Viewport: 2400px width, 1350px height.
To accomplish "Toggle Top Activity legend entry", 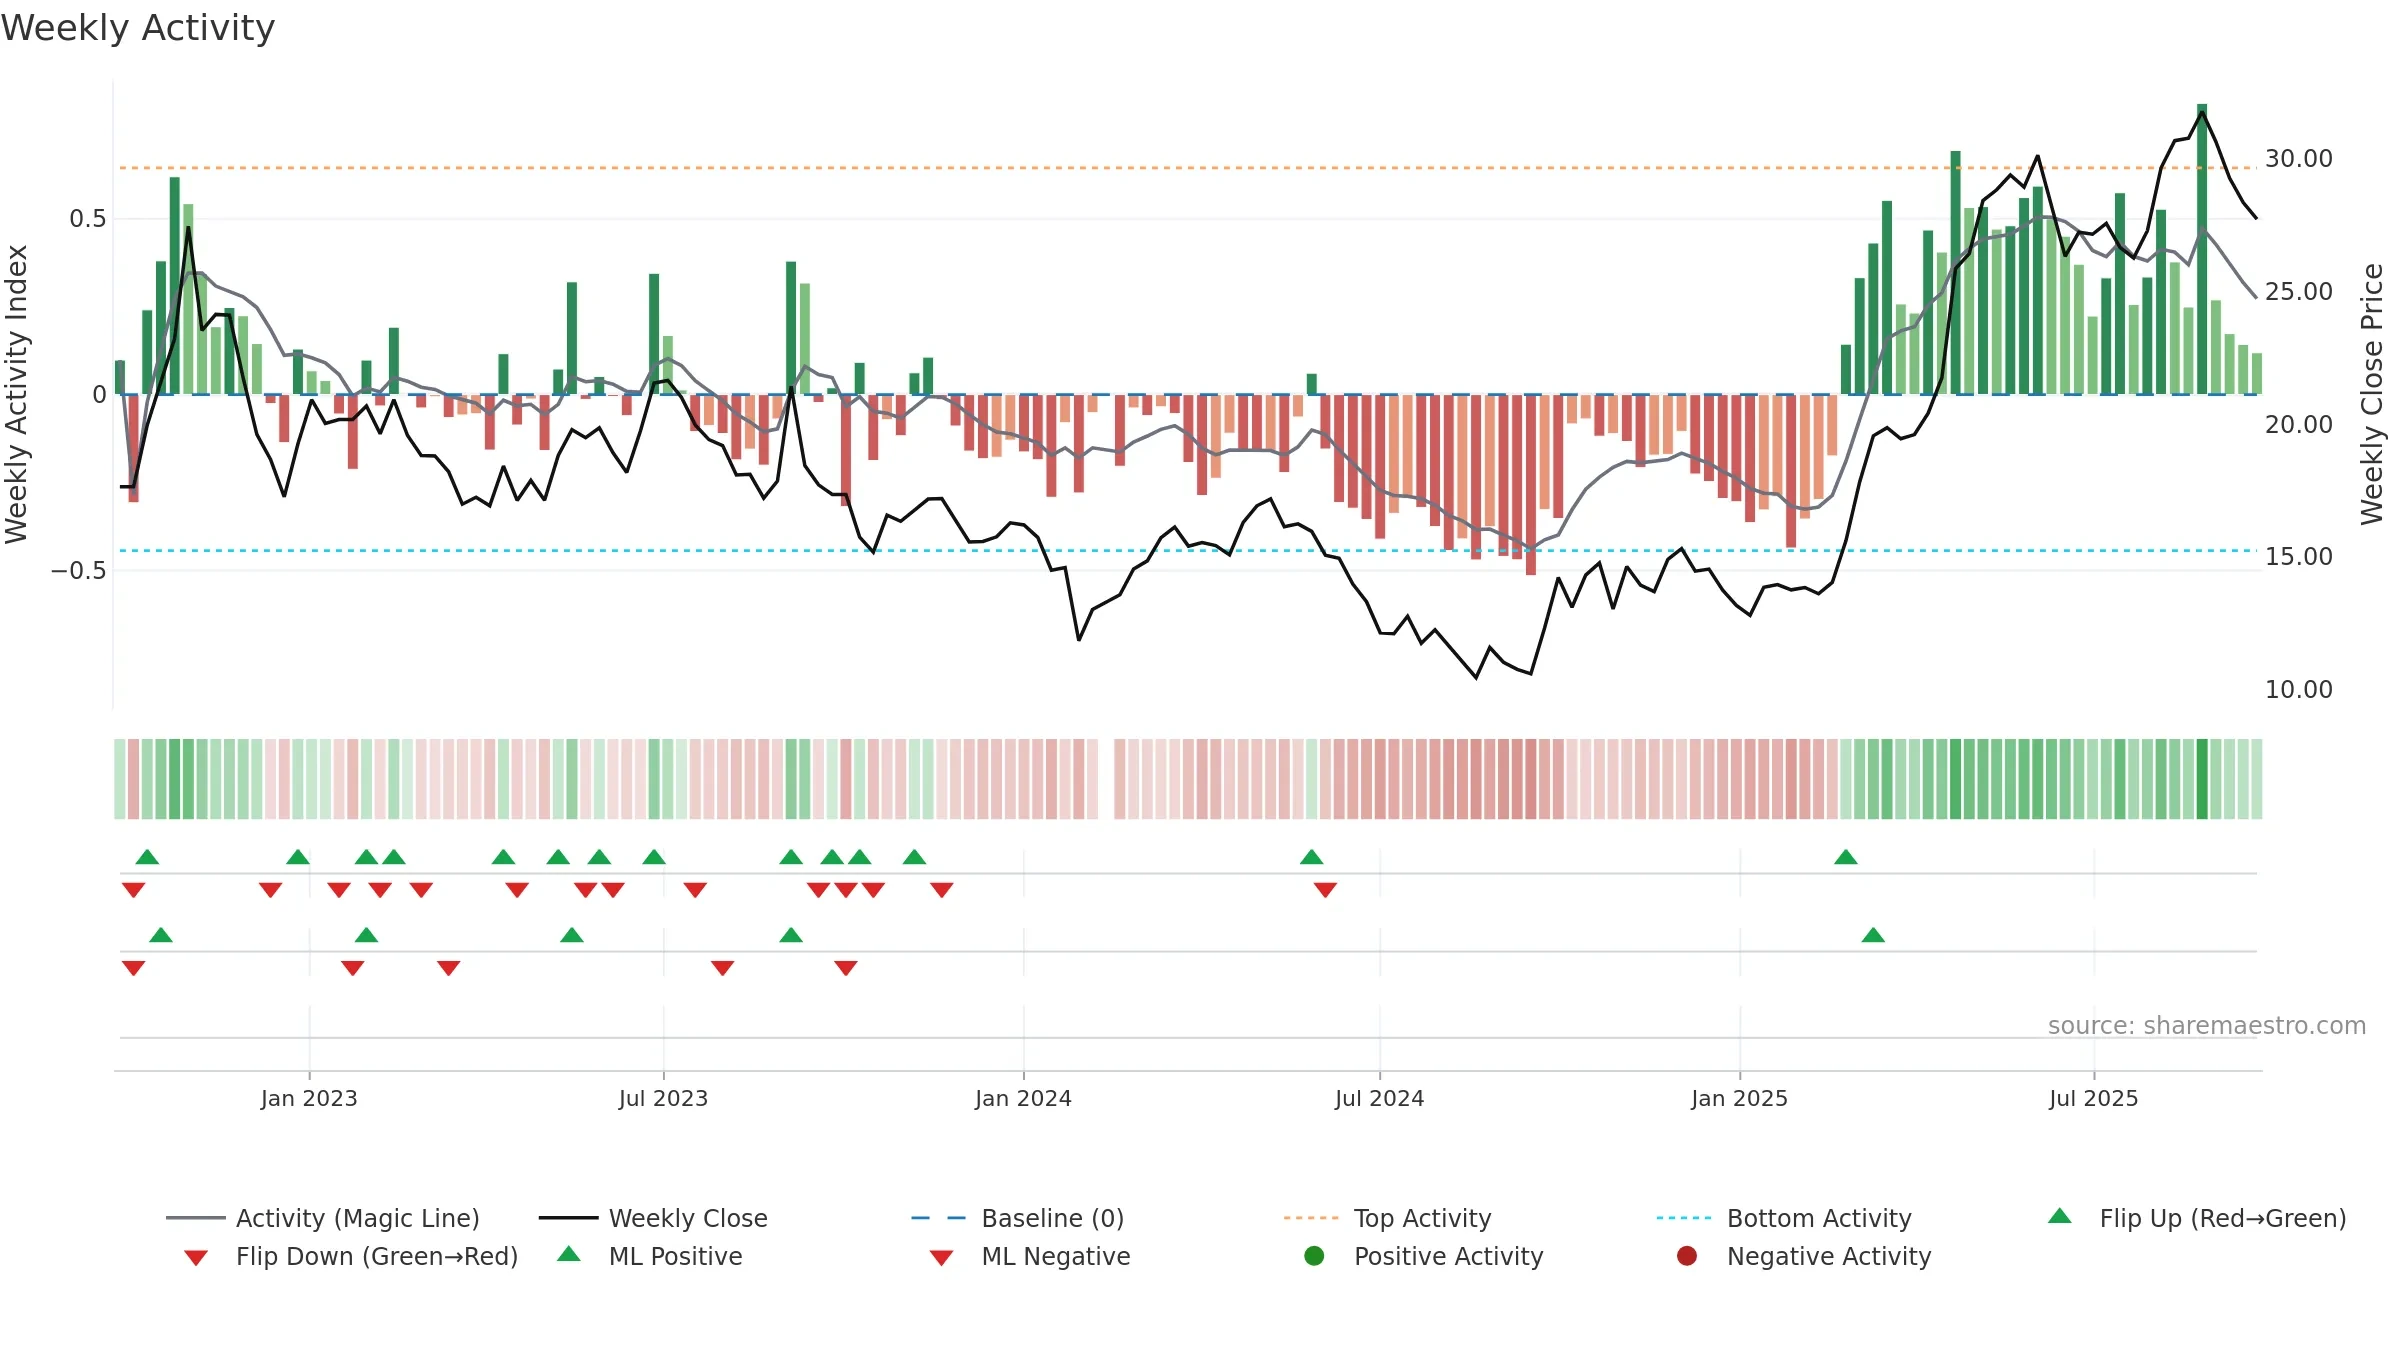I will tap(1387, 1218).
